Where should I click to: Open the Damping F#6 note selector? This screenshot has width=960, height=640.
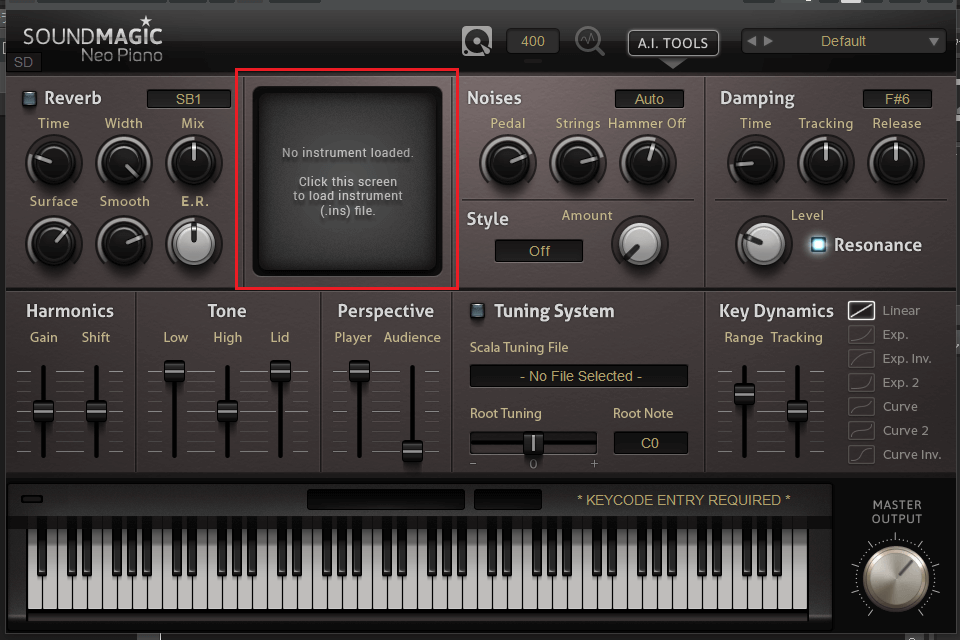click(x=897, y=99)
